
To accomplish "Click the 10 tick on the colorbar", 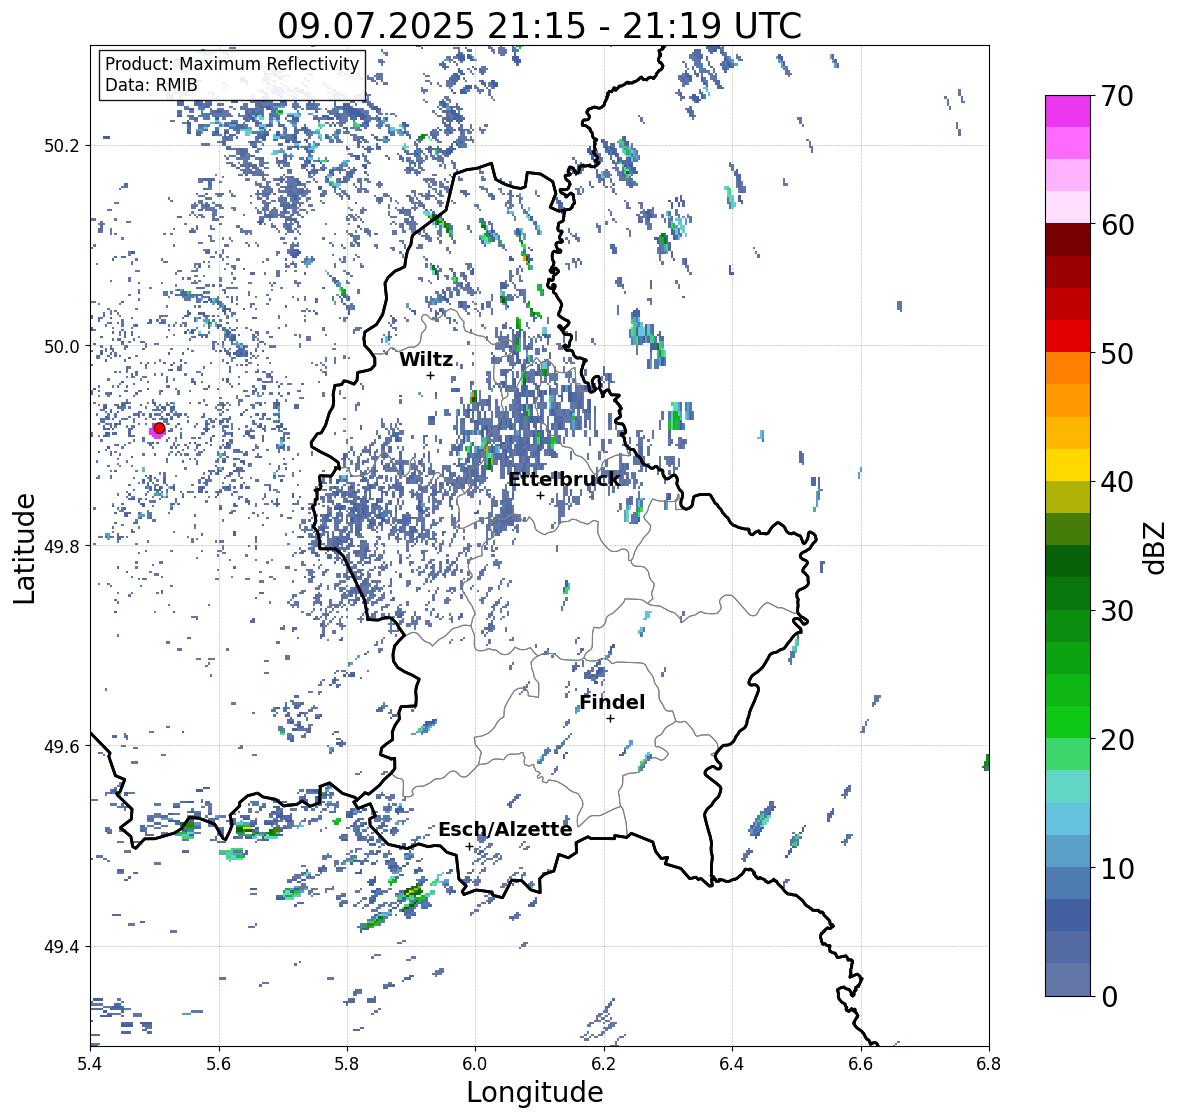I will click(1117, 868).
